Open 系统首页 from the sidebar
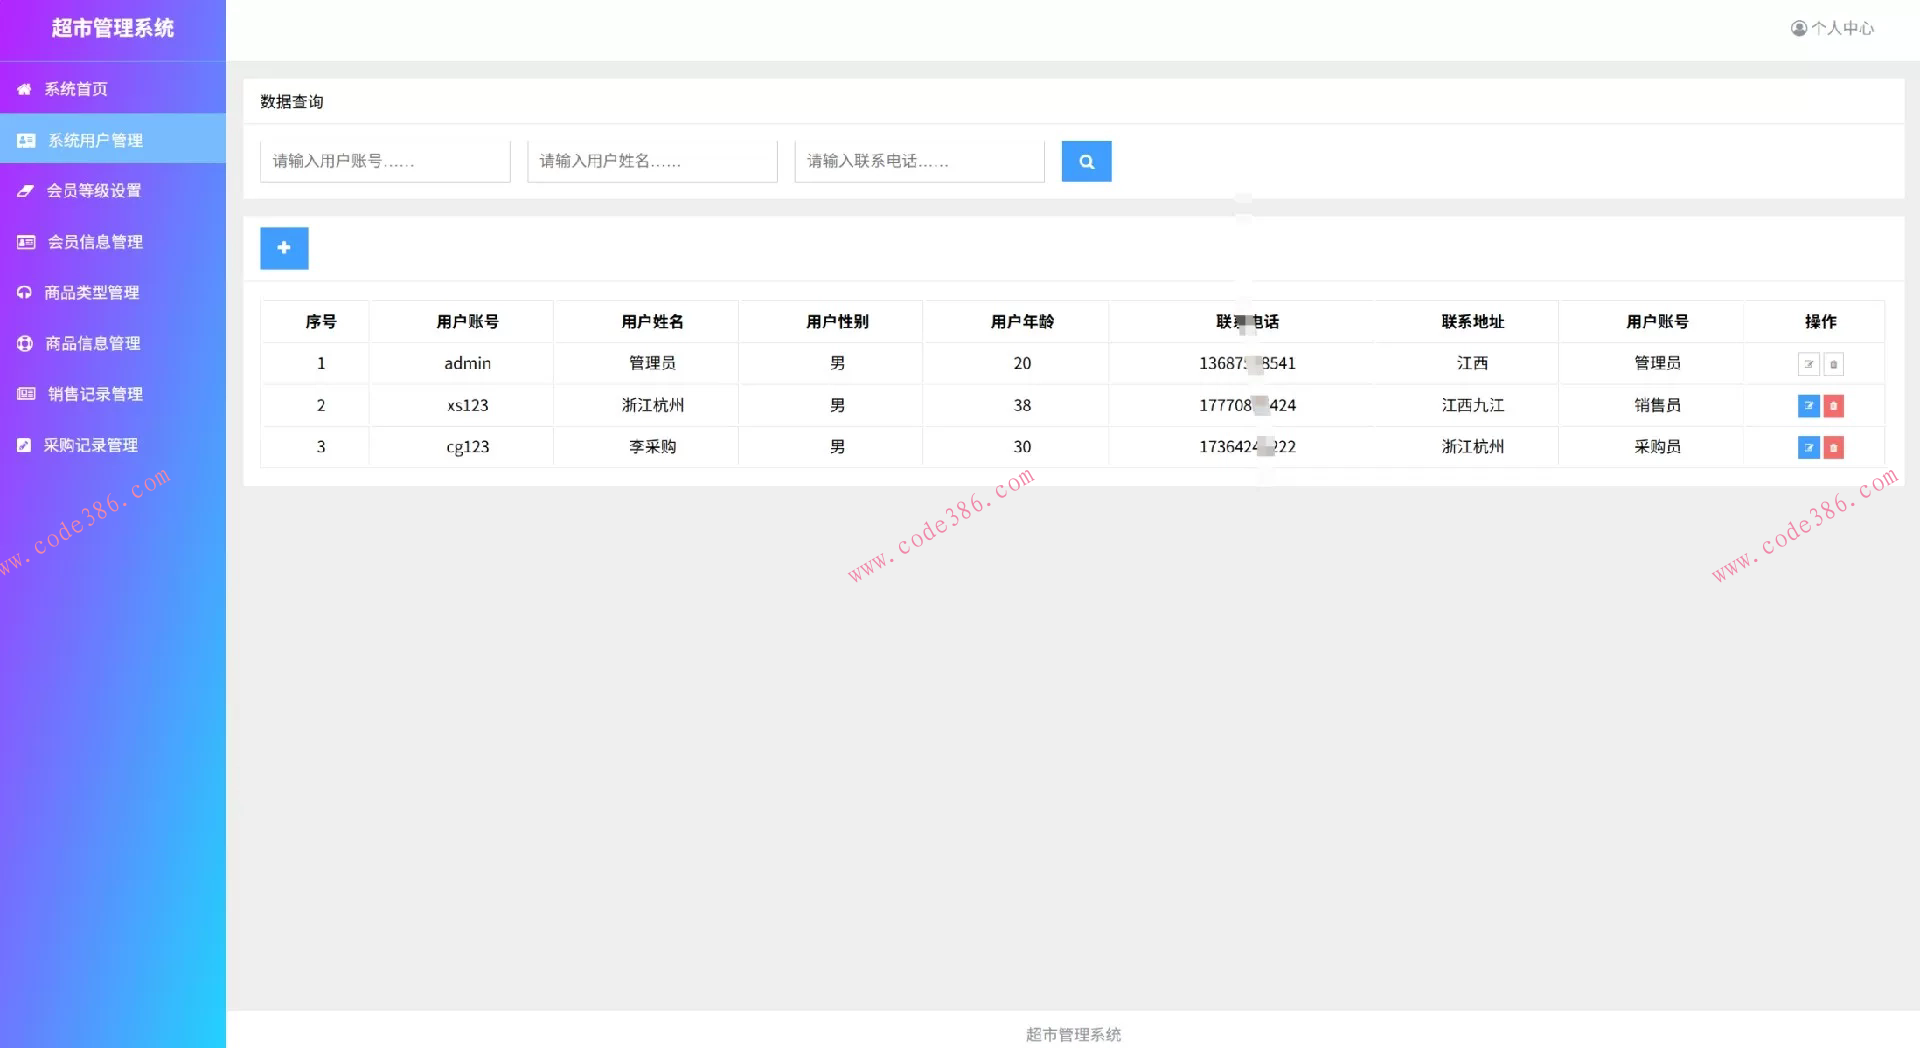The height and width of the screenshot is (1048, 1920). click(x=75, y=89)
